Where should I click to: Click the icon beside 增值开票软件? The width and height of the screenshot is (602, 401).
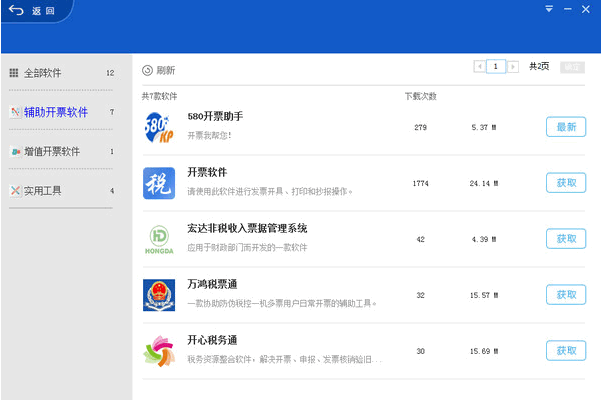pyautogui.click(x=15, y=152)
